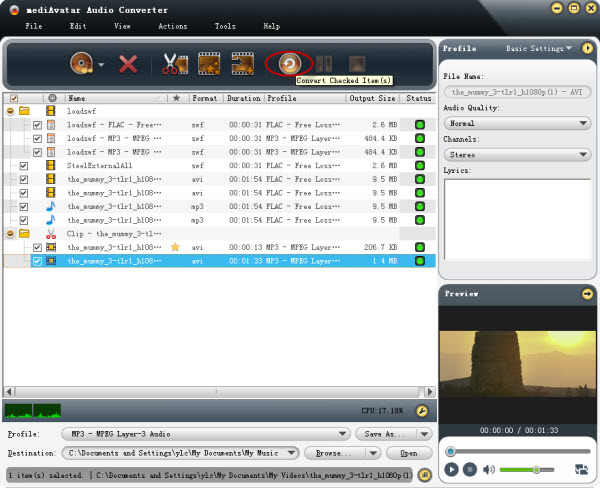Click the horizontal scrollbar right arrow

click(x=430, y=392)
